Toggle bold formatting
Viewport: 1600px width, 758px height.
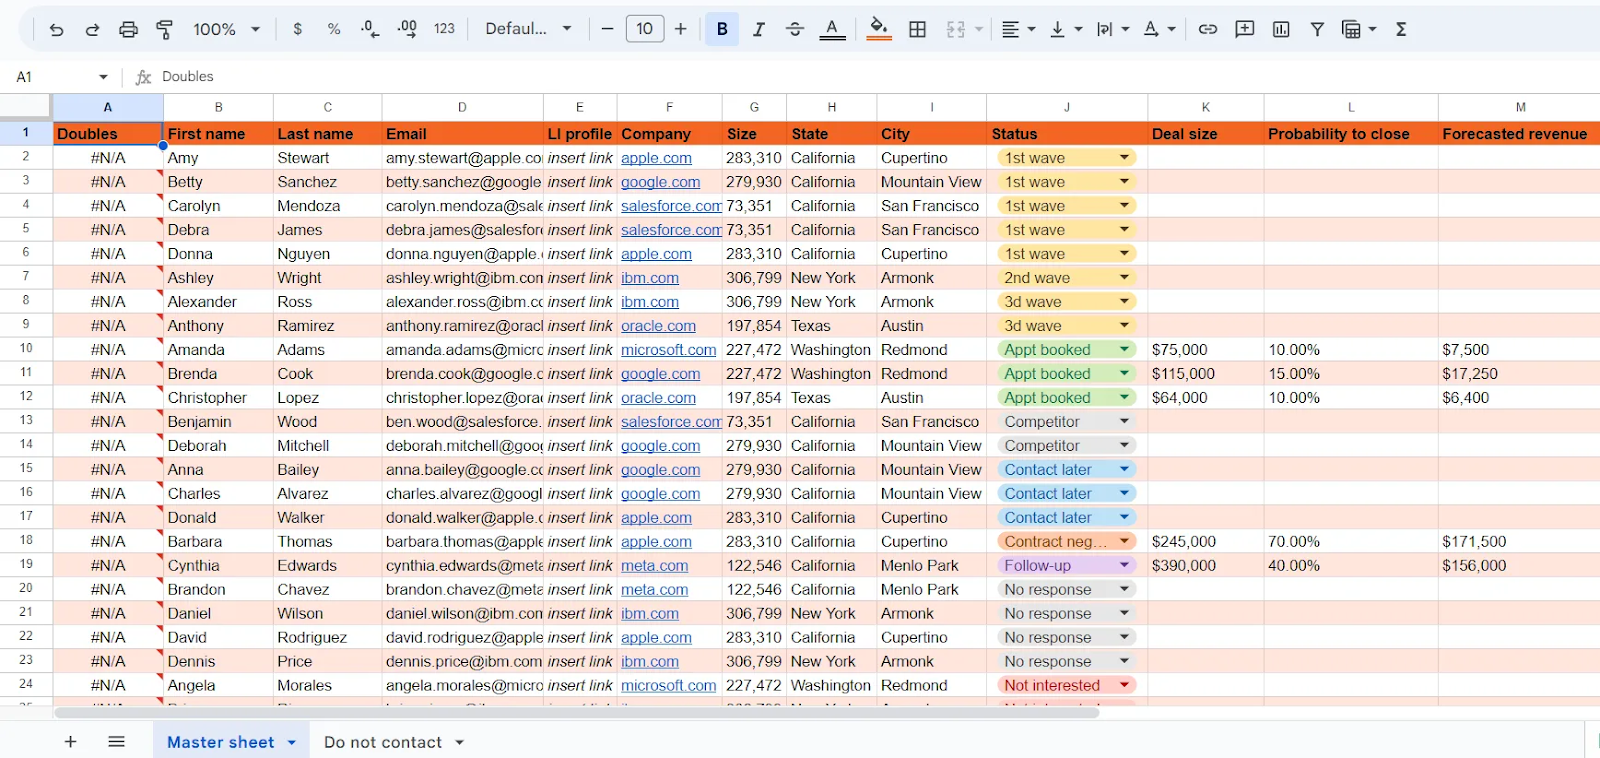[x=722, y=29]
